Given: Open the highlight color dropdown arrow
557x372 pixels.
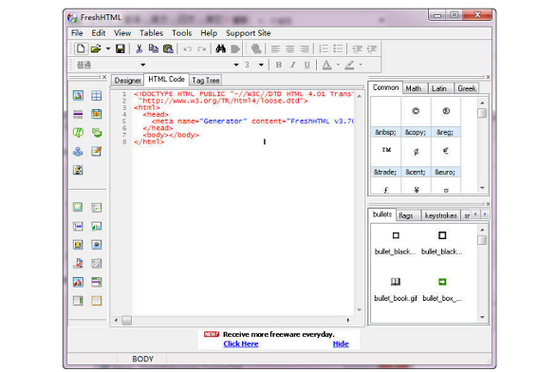Looking at the screenshot, I should (x=361, y=65).
